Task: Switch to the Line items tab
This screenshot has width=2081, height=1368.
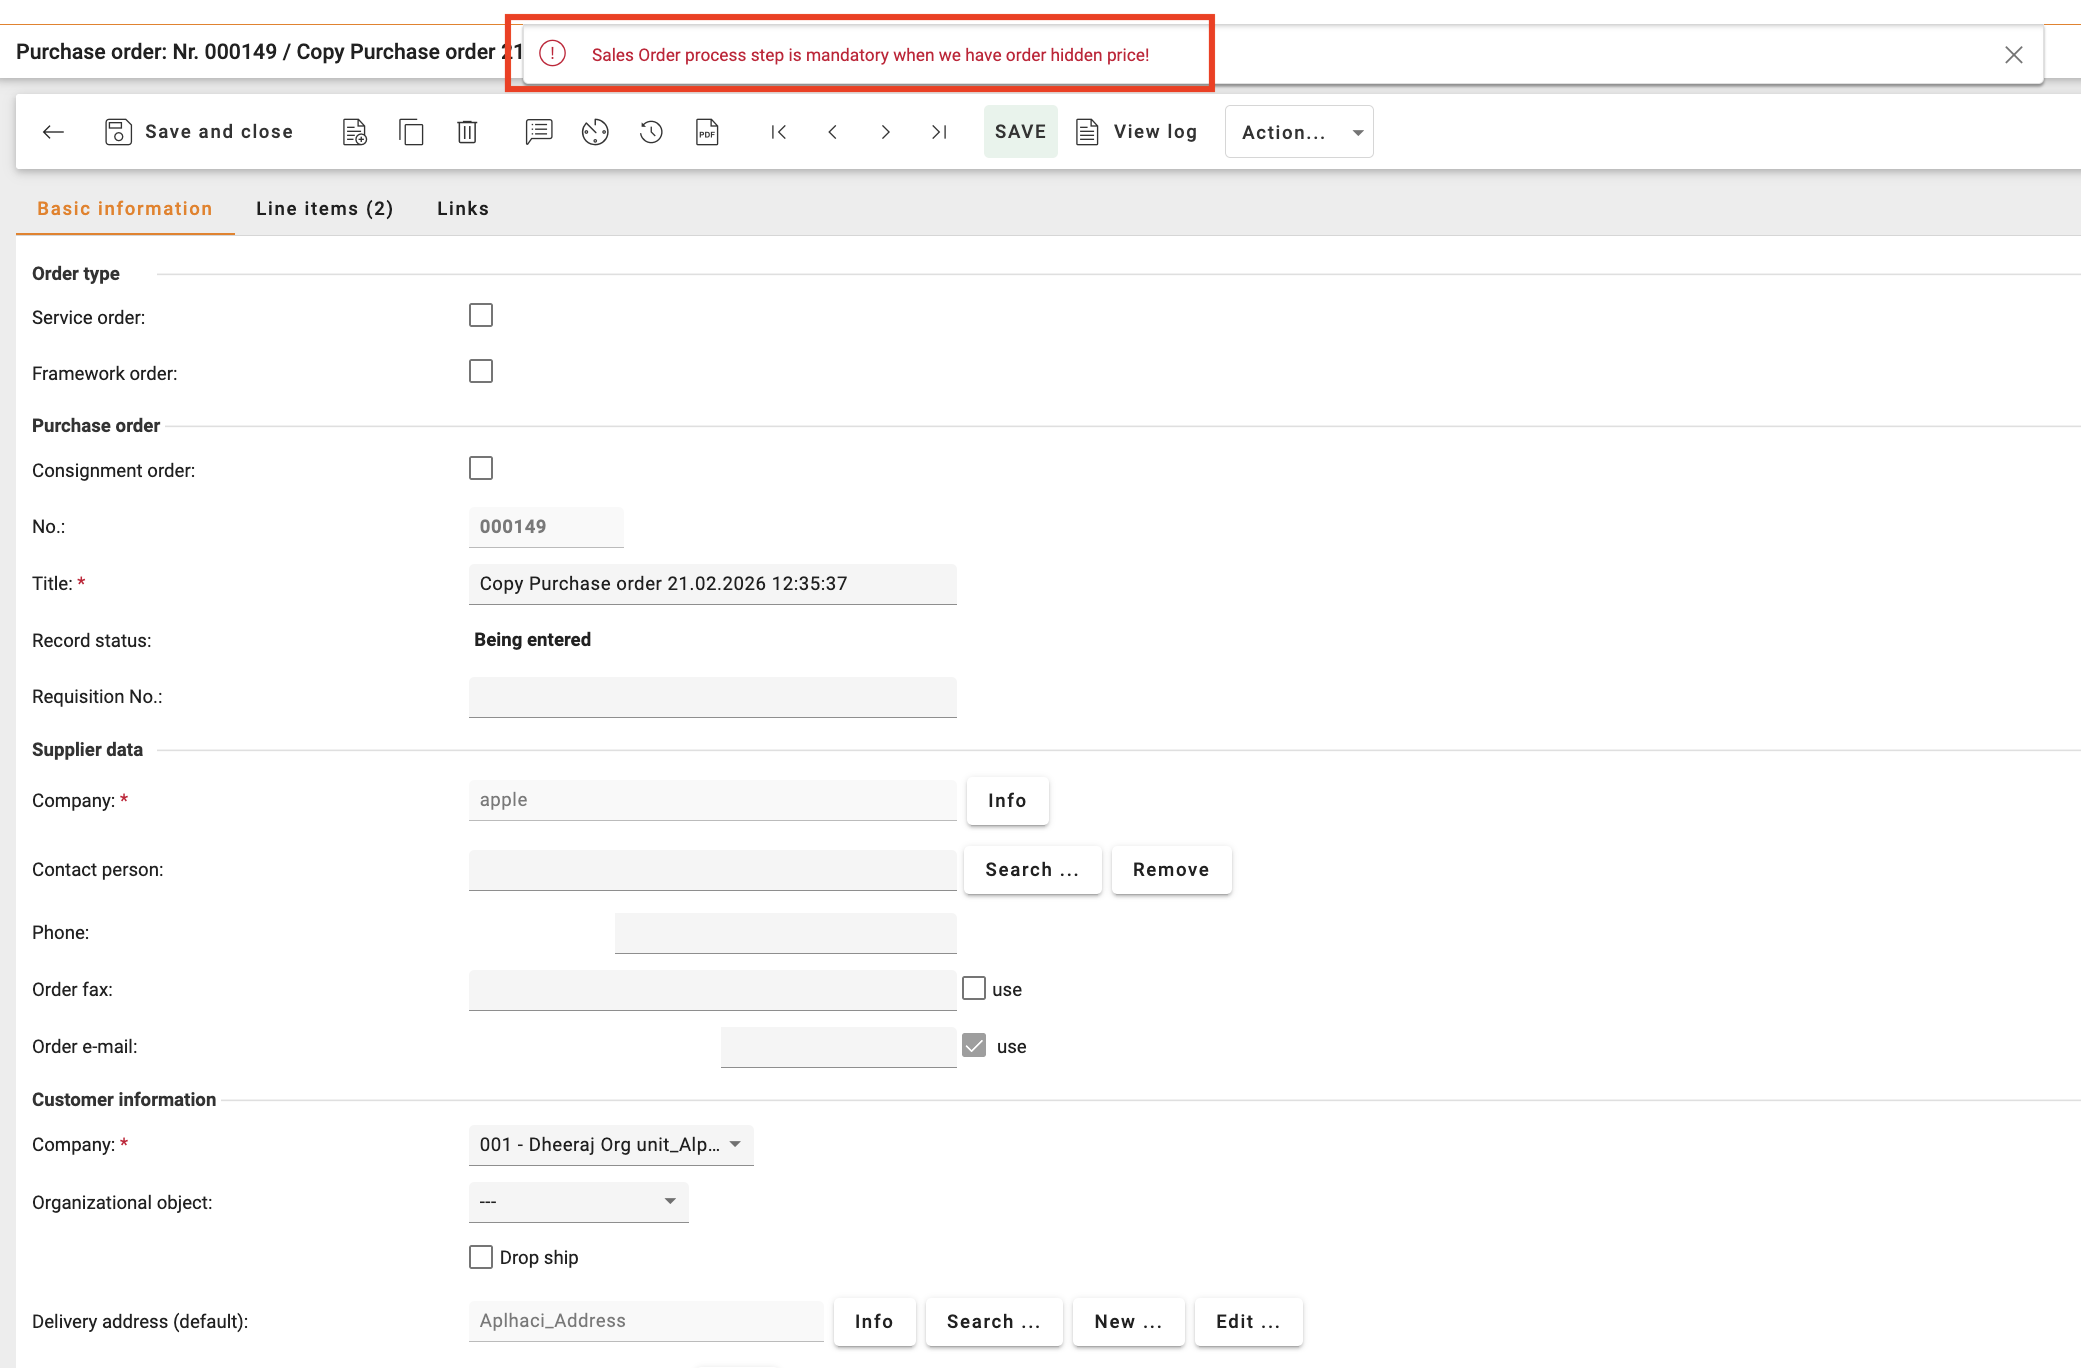Action: tap(325, 208)
